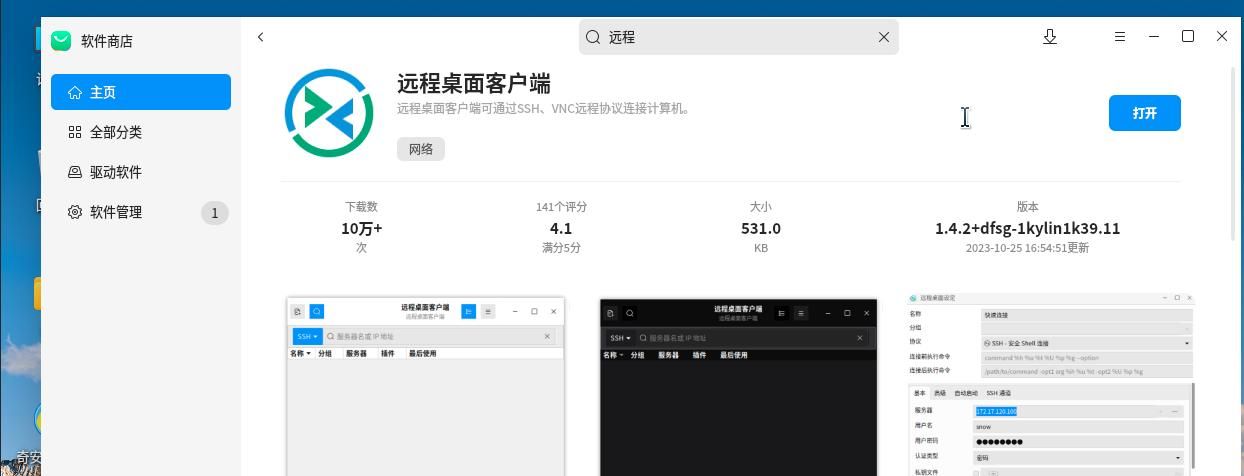Image resolution: width=1244 pixels, height=476 pixels.
Task: Click the 2023-10-25 update date text
Action: (x=1027, y=248)
